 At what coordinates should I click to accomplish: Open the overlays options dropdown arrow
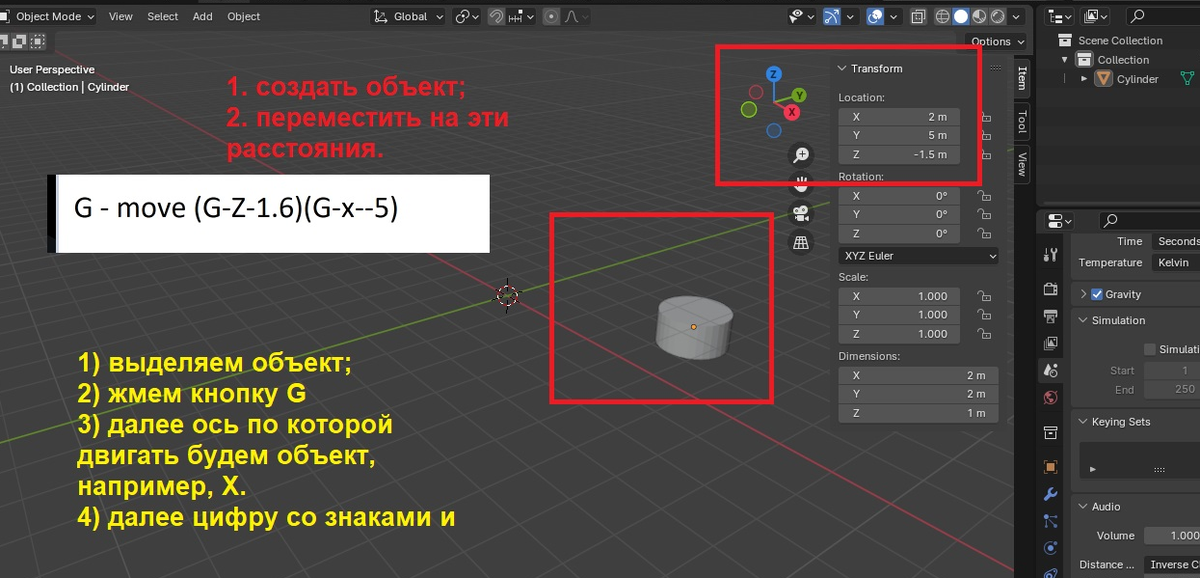(x=893, y=16)
